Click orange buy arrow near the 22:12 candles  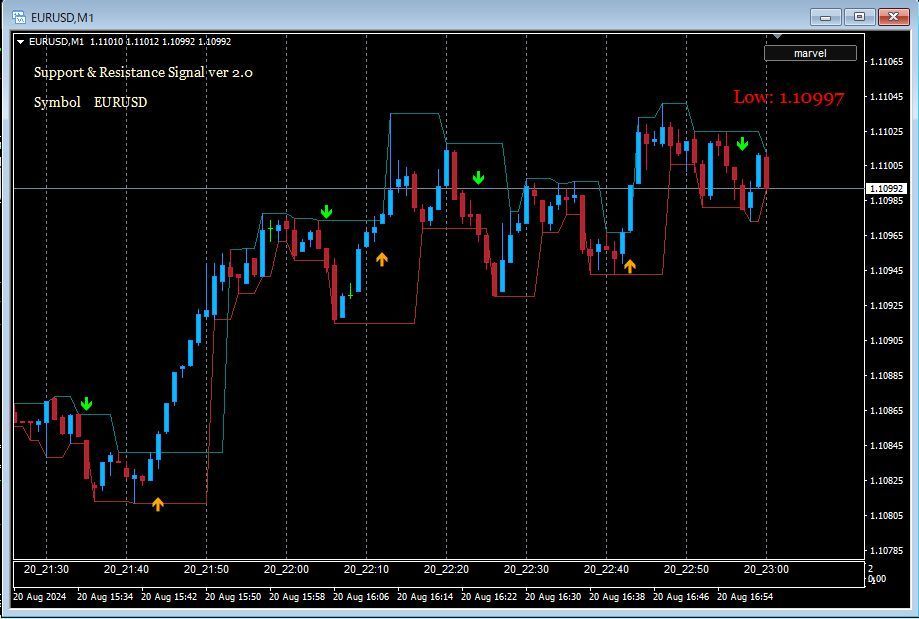pyautogui.click(x=381, y=259)
